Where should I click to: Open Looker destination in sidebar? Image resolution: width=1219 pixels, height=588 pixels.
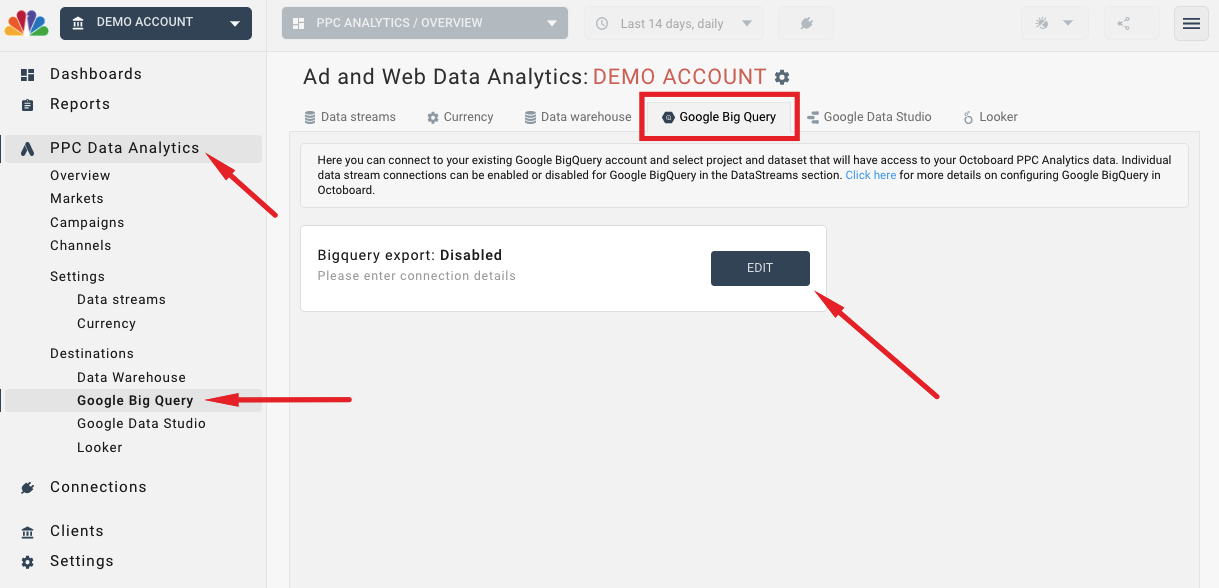tap(100, 447)
